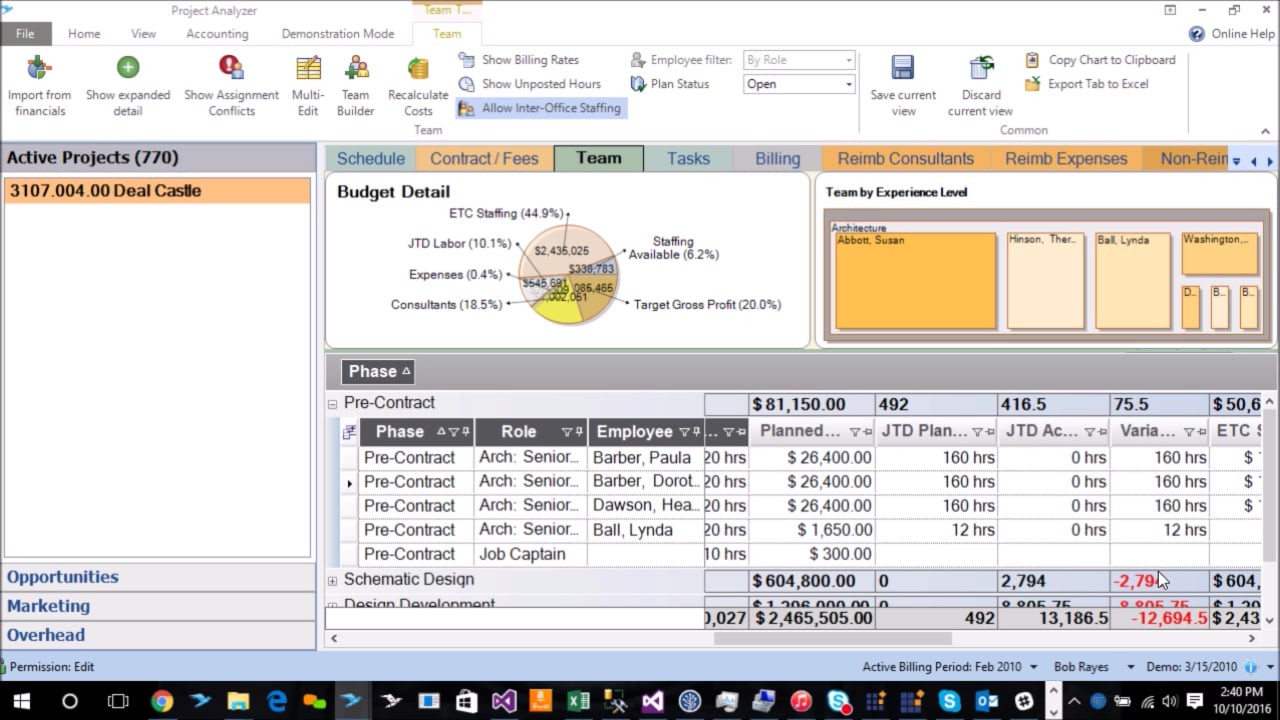This screenshot has height=720, width=1280.
Task: Click Import from financials icon
Action: tap(39, 68)
